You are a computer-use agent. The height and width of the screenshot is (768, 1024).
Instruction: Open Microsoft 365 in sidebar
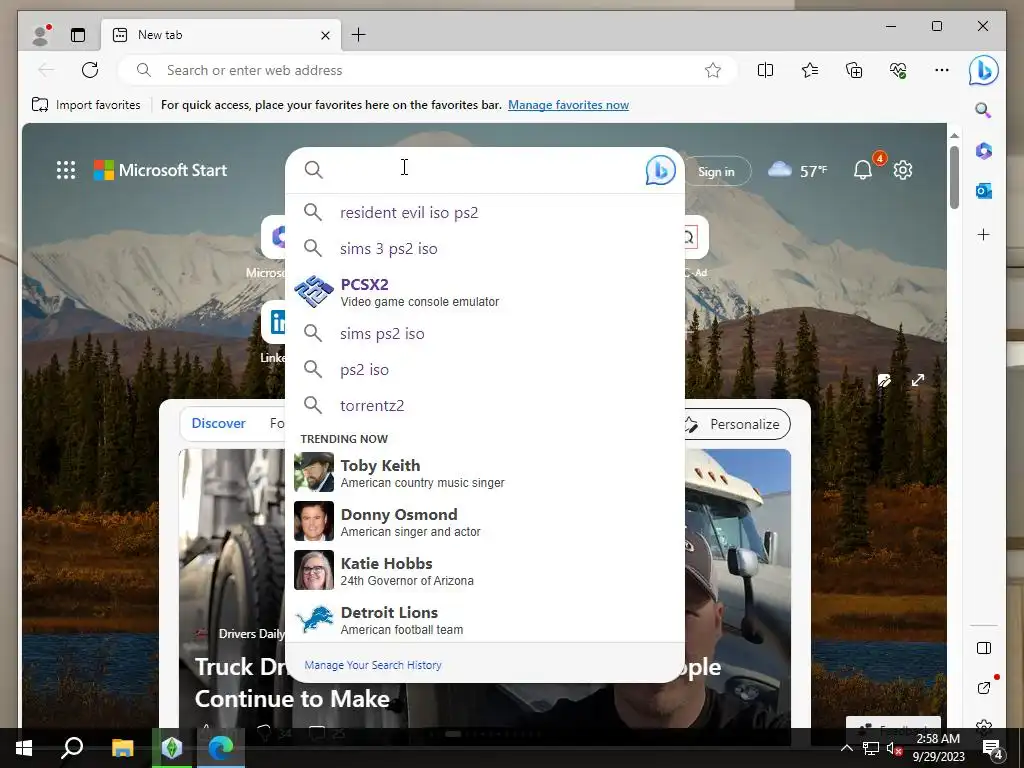(x=984, y=151)
